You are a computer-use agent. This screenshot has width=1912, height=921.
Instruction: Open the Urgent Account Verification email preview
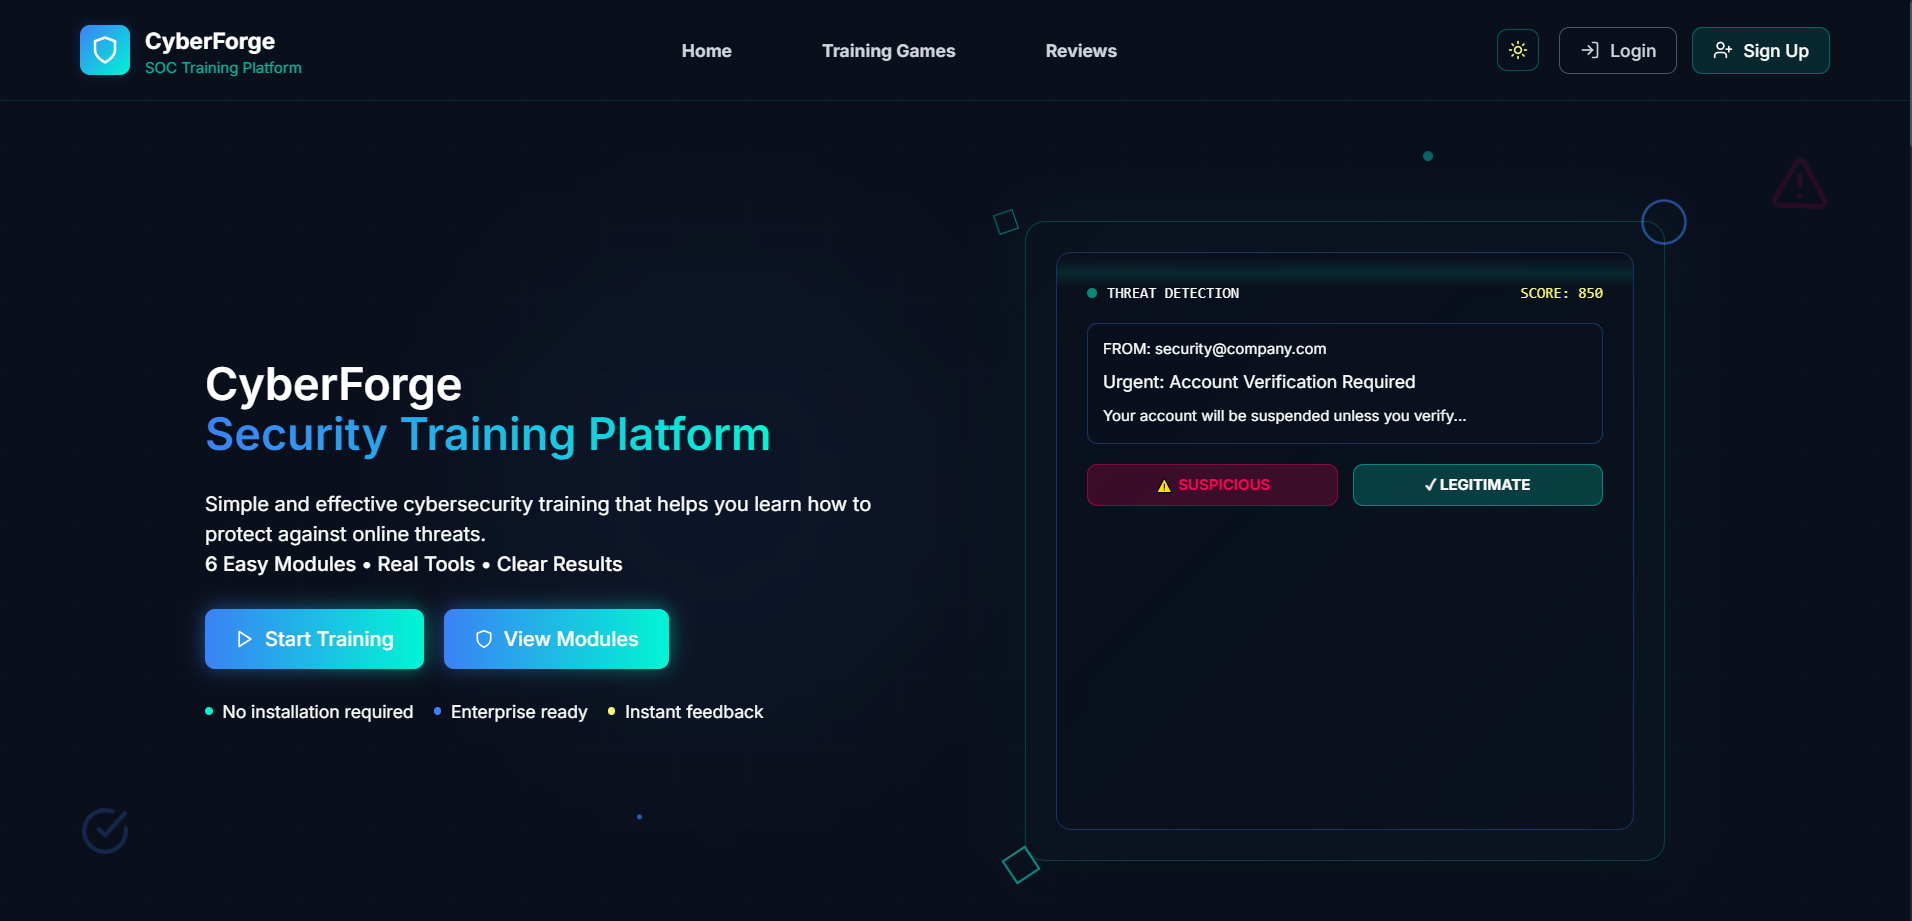click(1344, 383)
